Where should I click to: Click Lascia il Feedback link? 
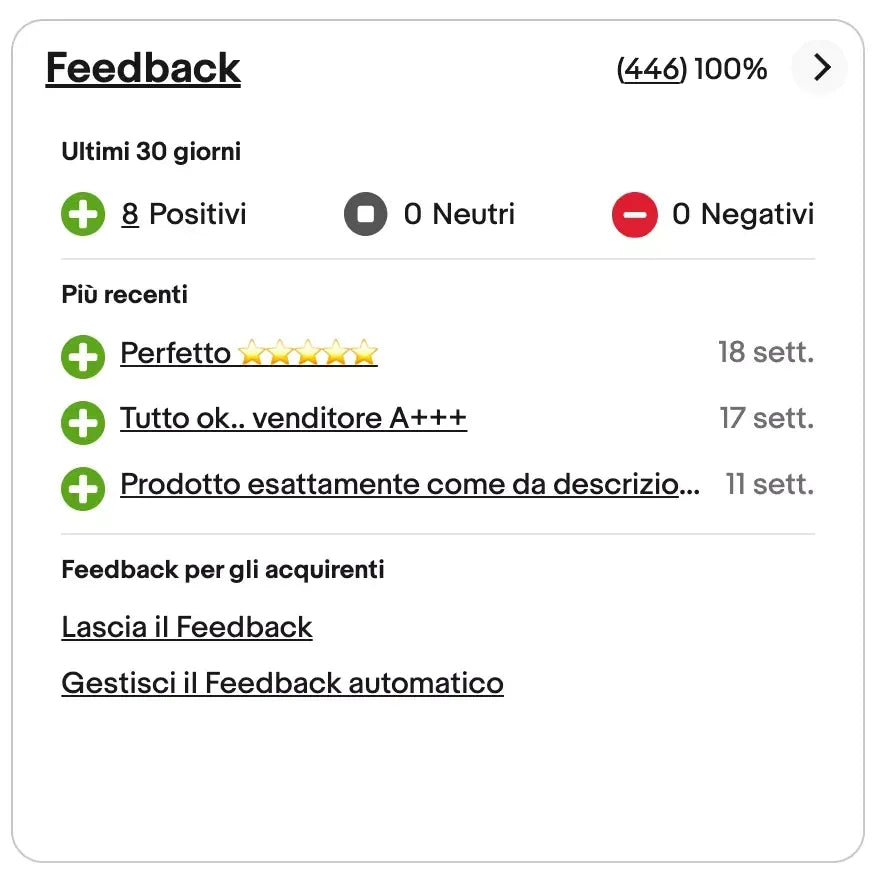click(x=187, y=627)
